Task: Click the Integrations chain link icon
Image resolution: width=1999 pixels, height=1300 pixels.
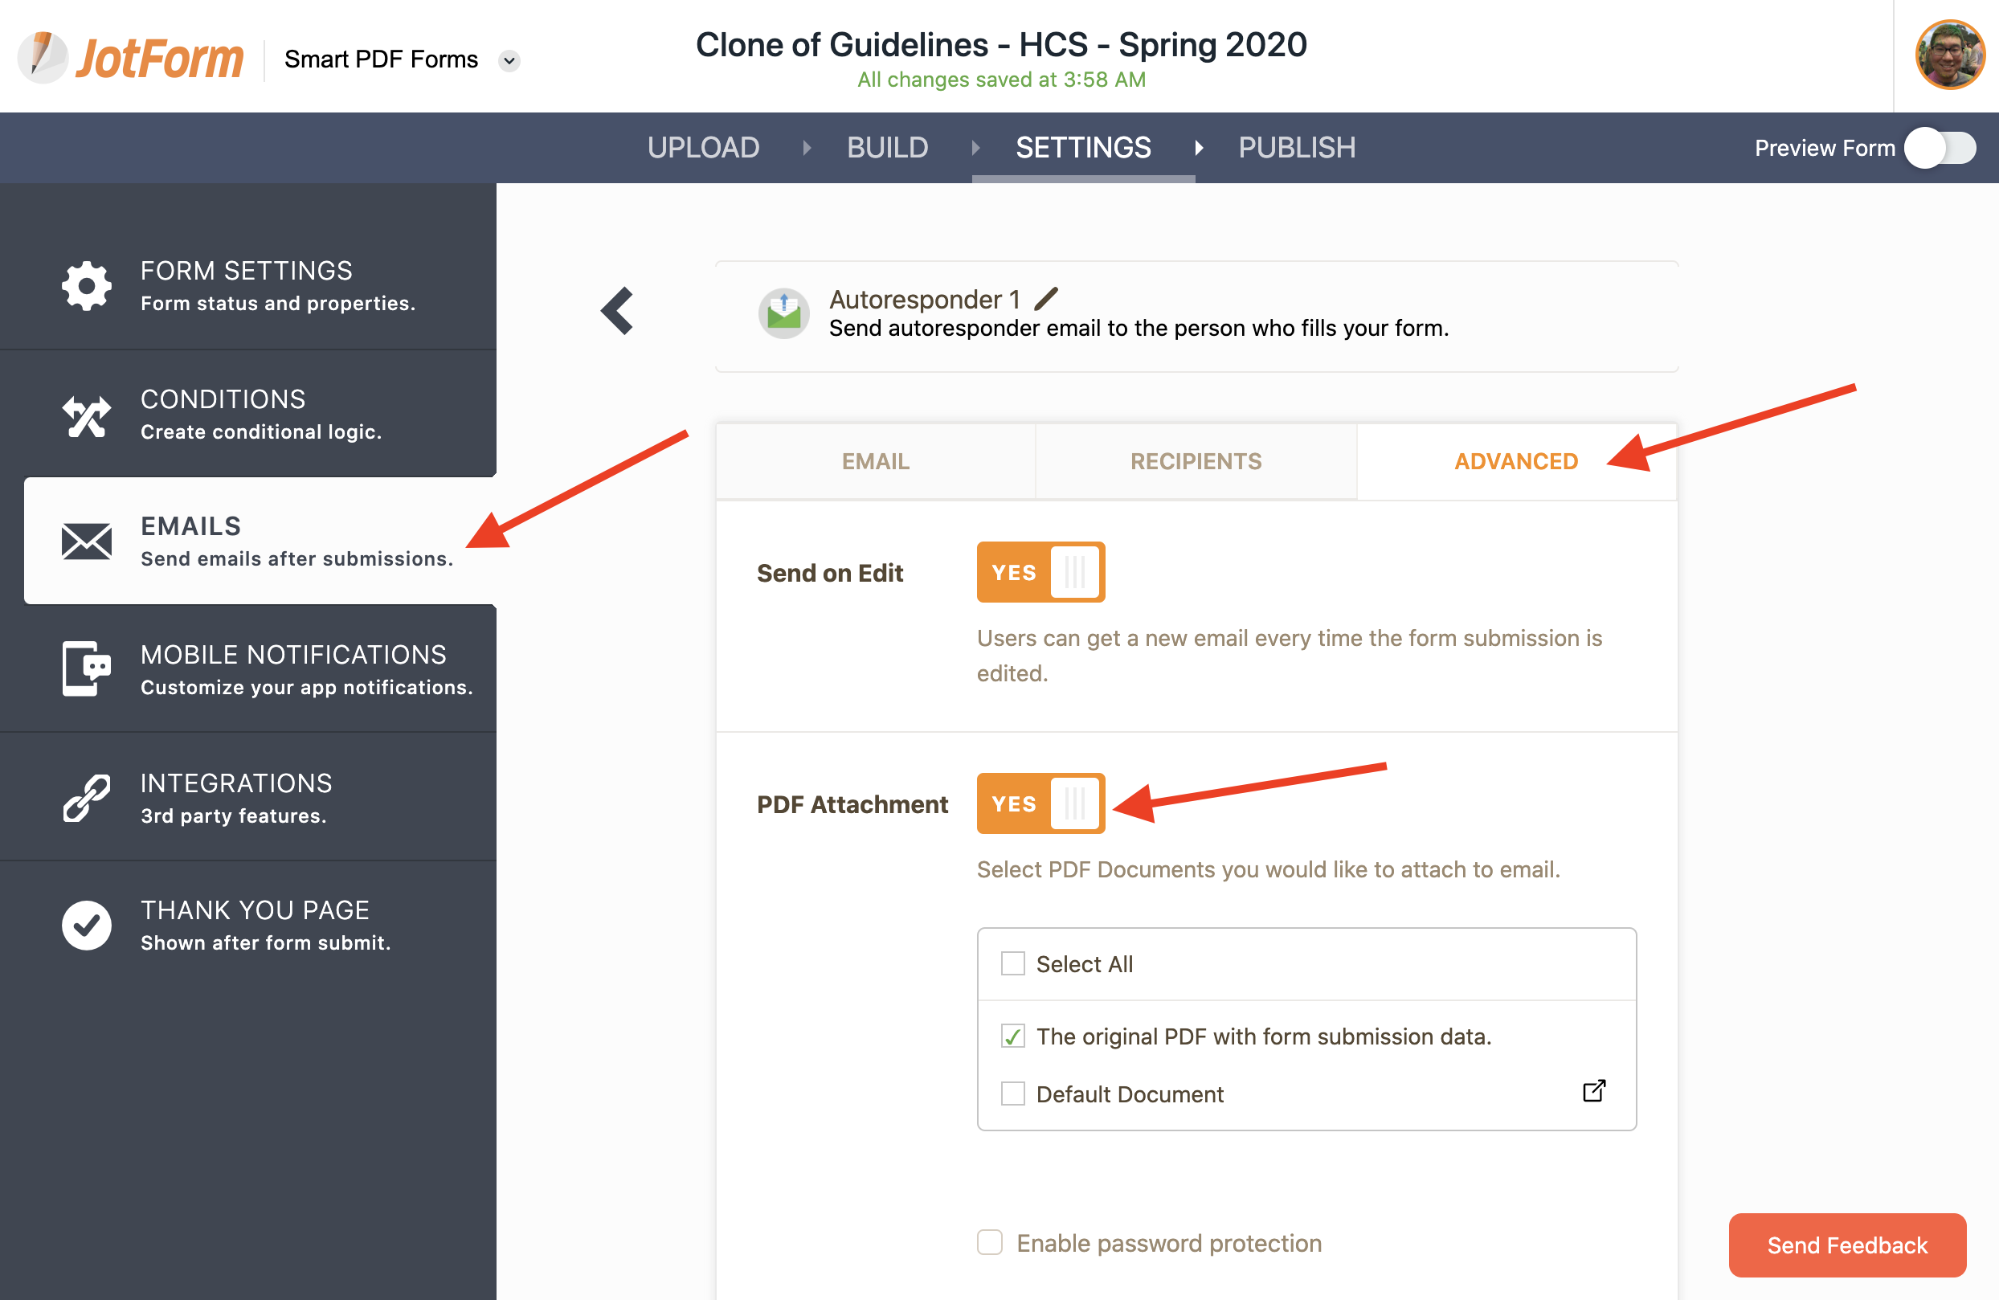Action: [x=87, y=798]
